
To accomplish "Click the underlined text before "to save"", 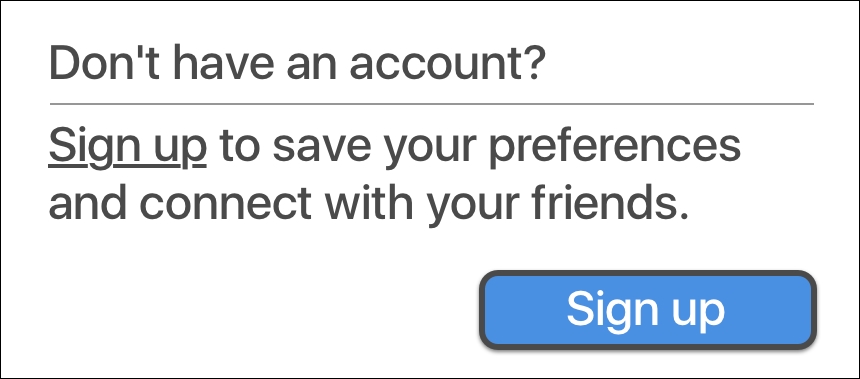I will coord(128,147).
